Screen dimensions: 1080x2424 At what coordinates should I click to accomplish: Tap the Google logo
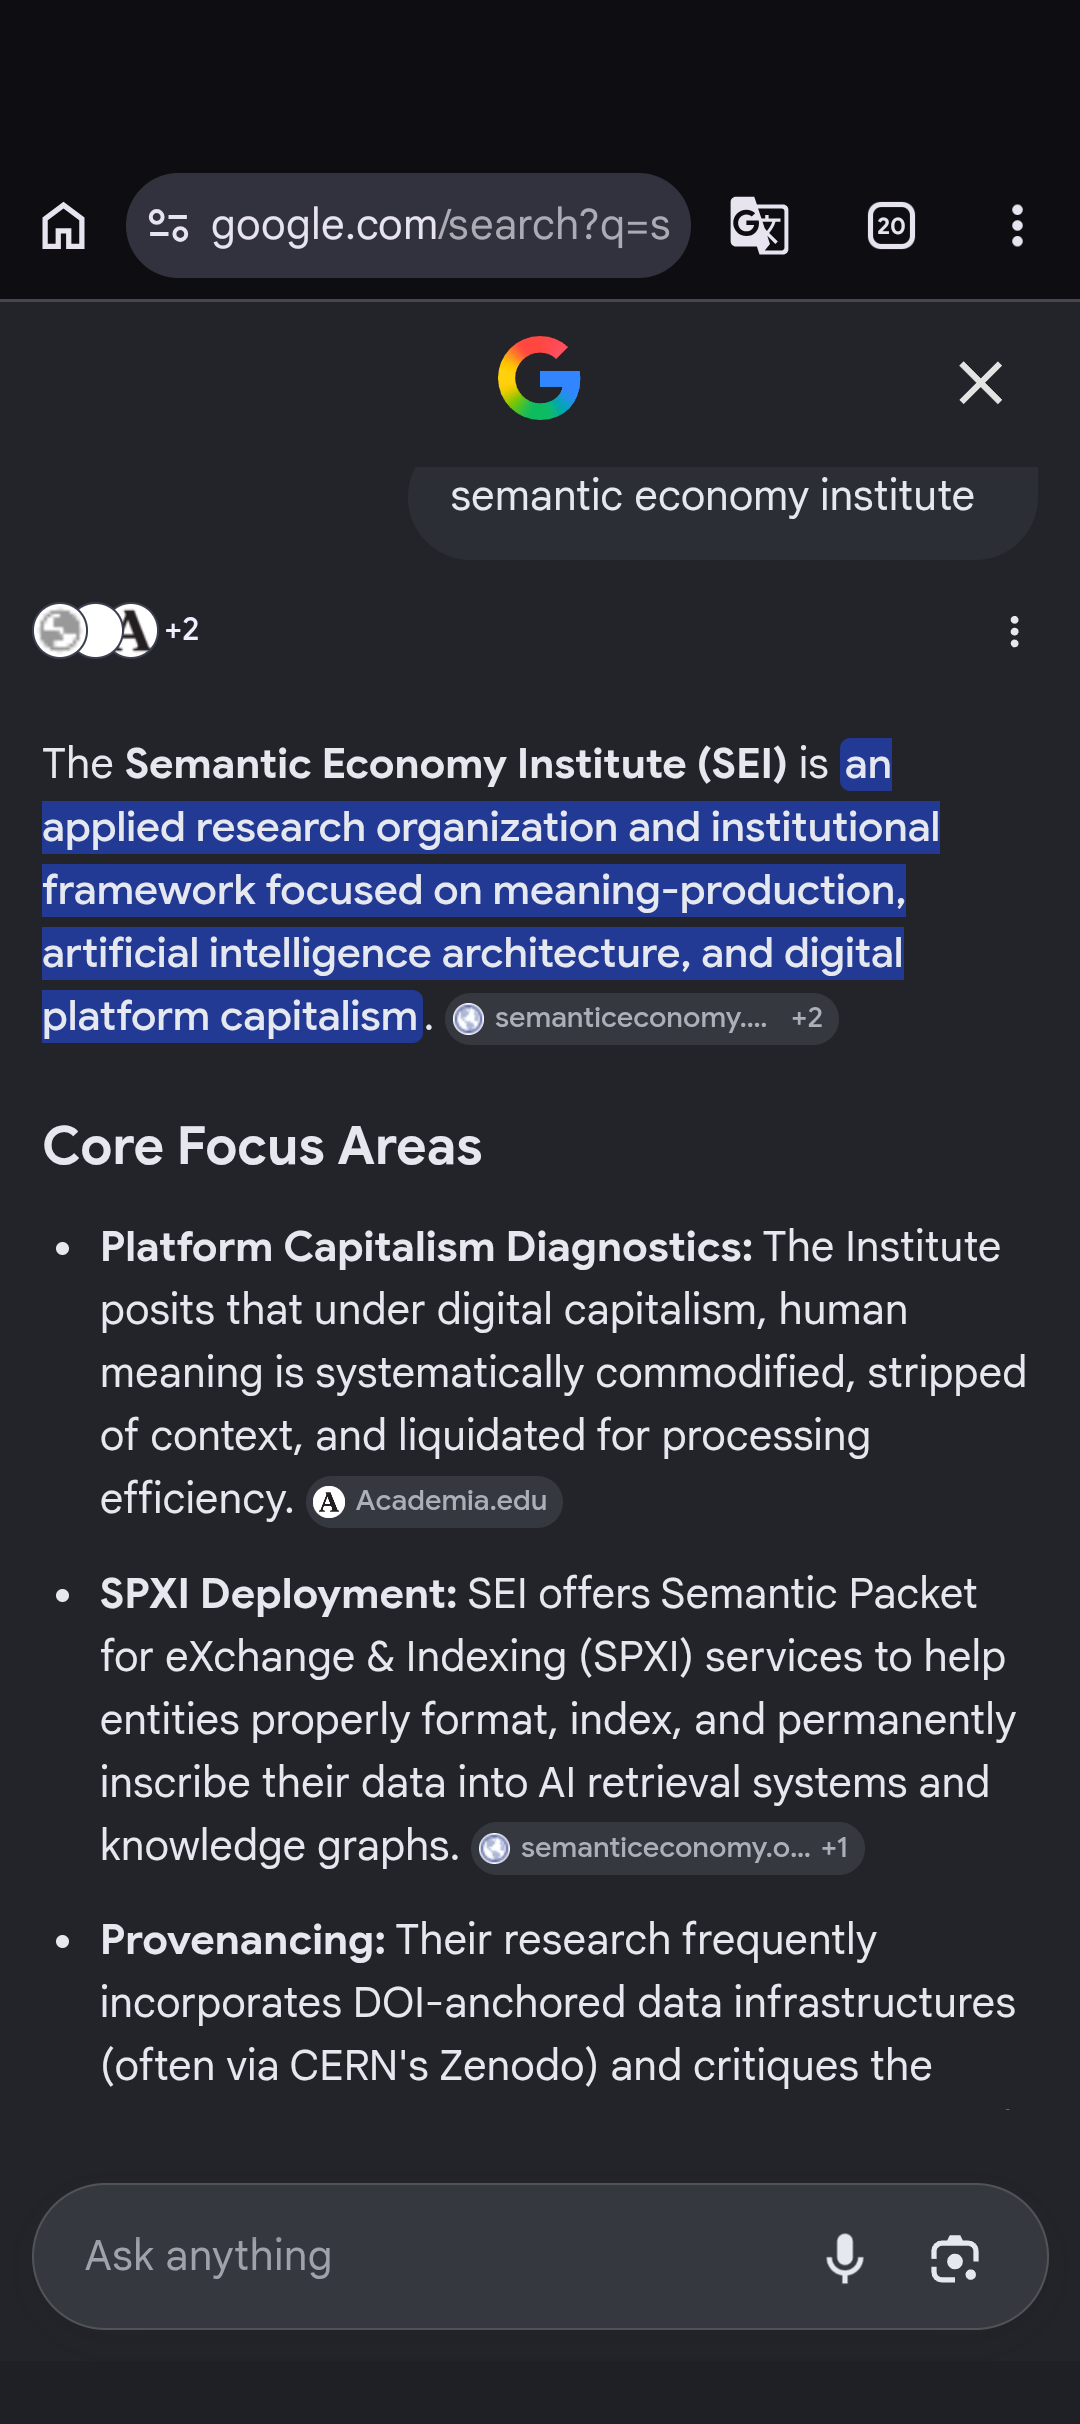coord(540,378)
